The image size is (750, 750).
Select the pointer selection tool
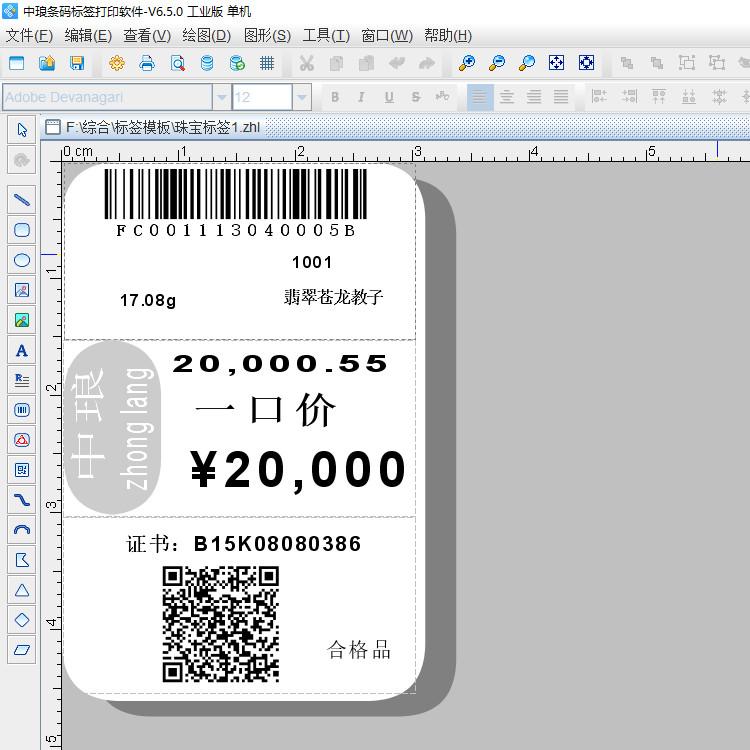[22, 130]
